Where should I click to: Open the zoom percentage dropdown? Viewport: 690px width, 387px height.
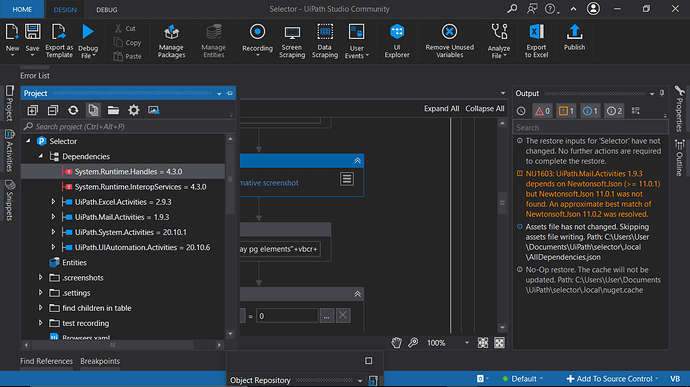point(467,343)
